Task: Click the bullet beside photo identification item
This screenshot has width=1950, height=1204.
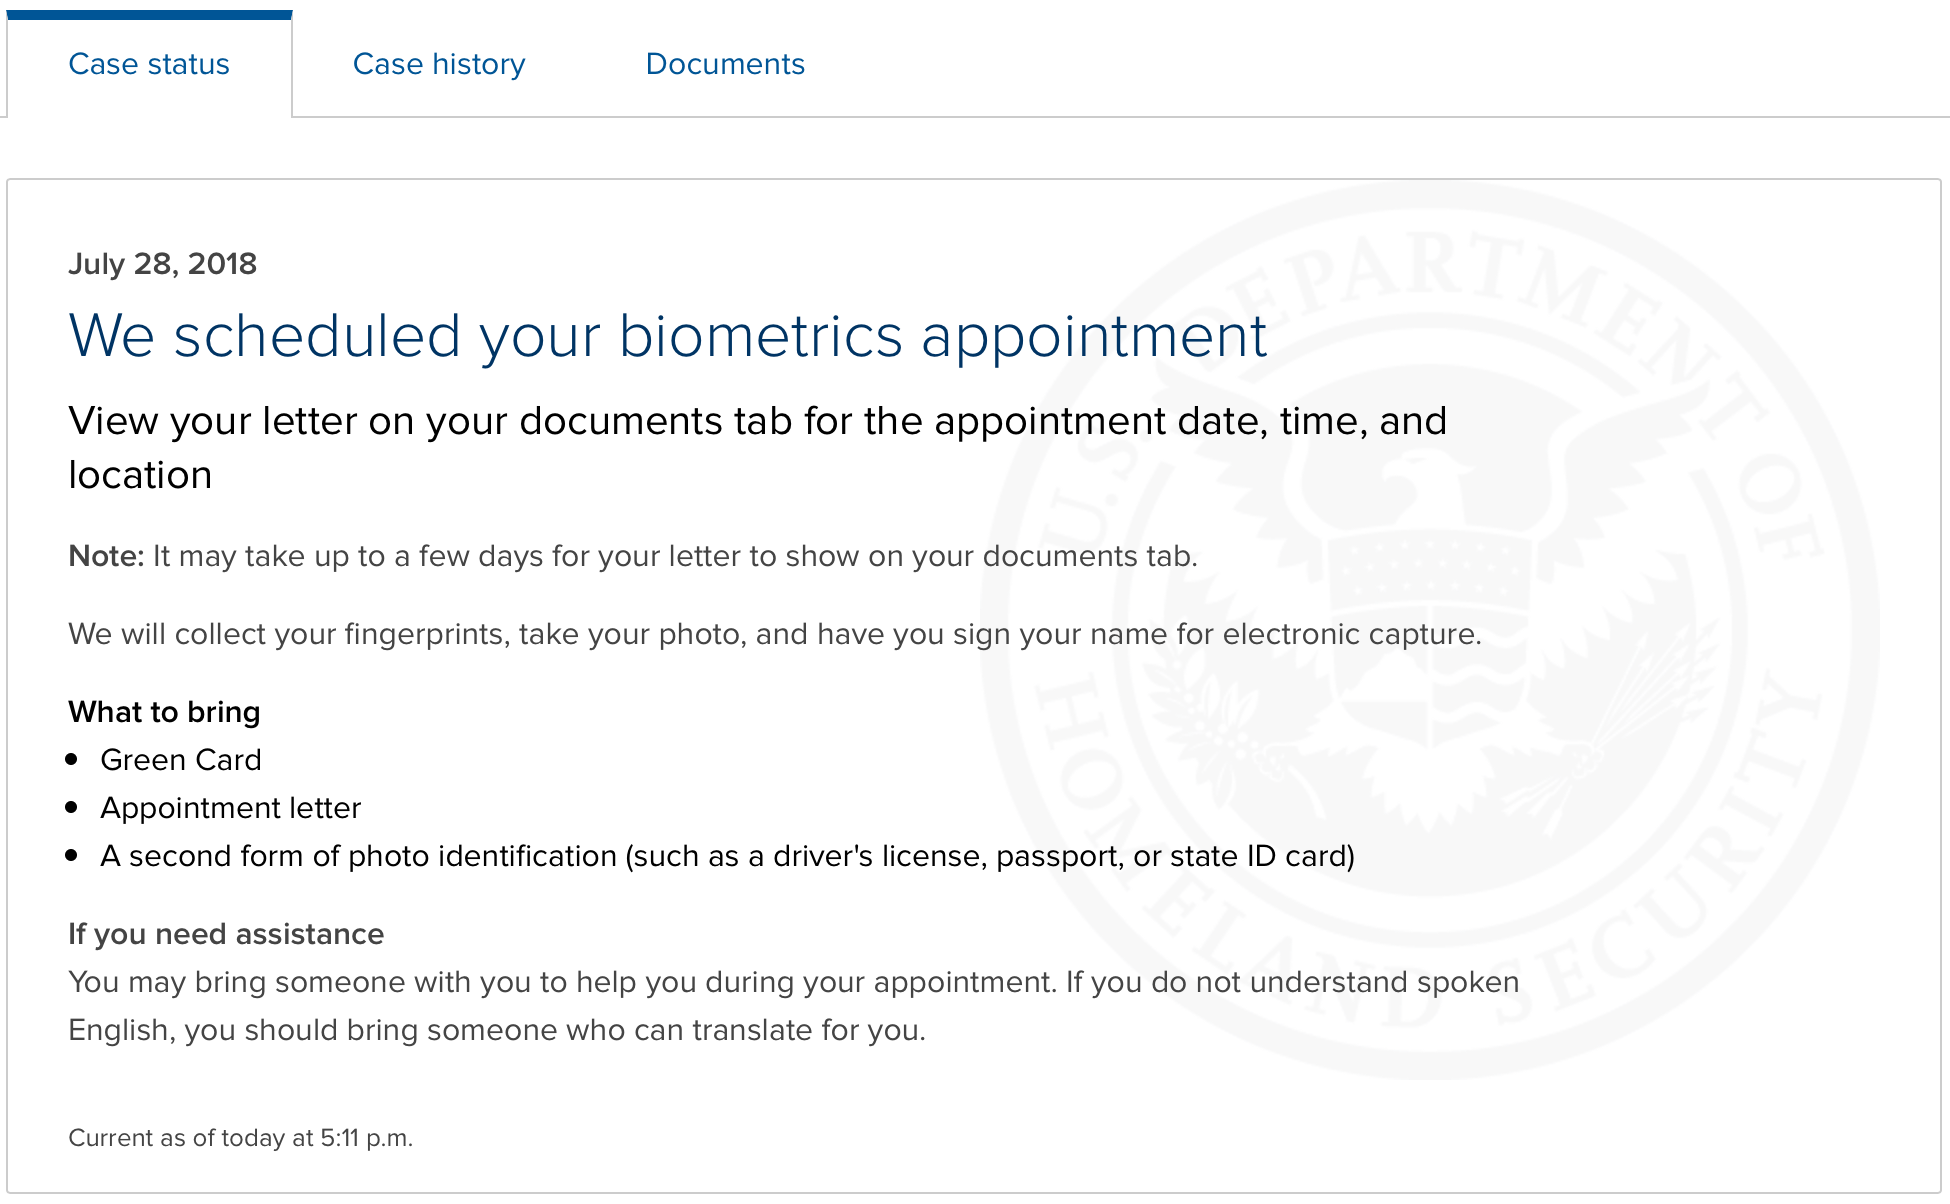Action: [72, 856]
